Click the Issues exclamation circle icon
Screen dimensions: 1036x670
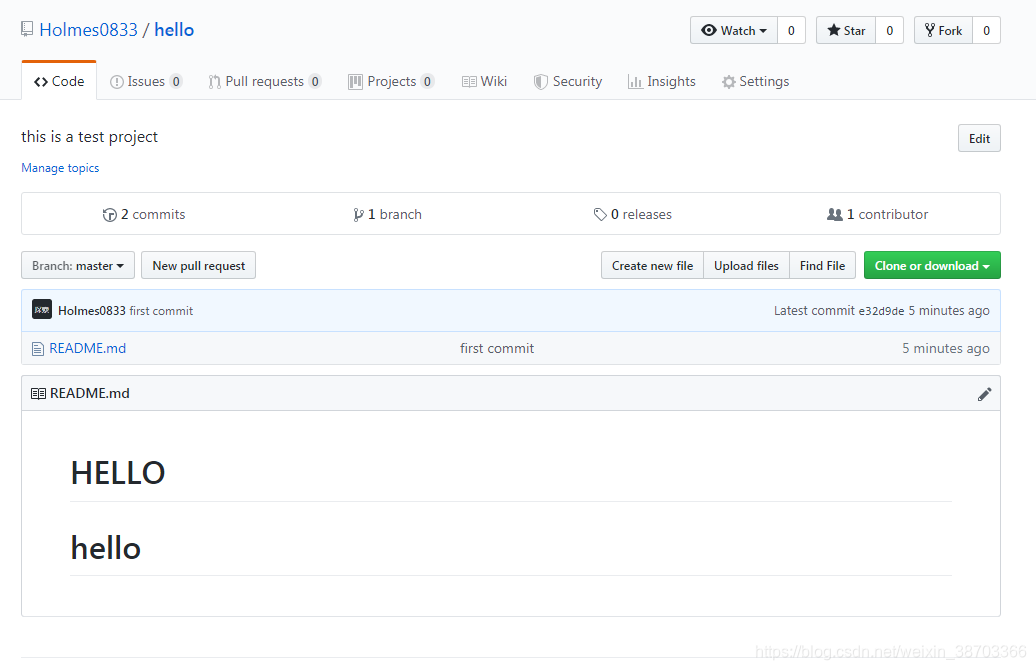click(x=117, y=82)
